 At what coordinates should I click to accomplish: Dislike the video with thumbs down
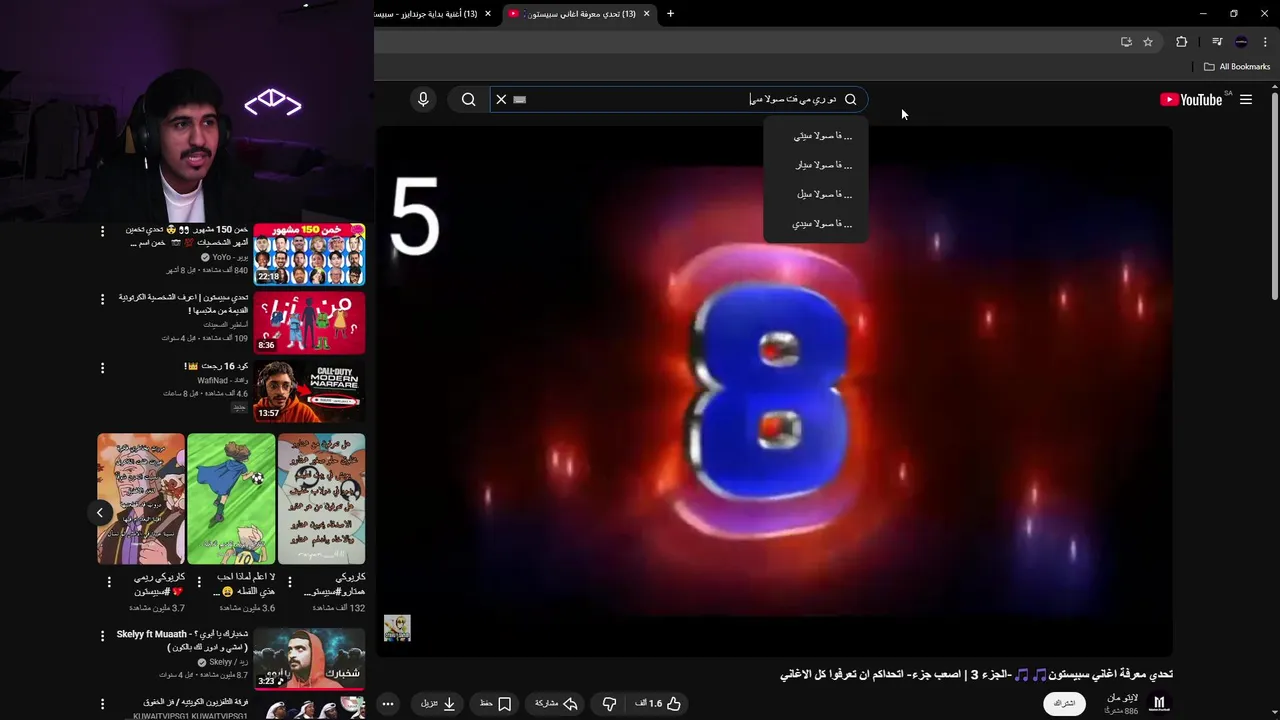pos(609,704)
